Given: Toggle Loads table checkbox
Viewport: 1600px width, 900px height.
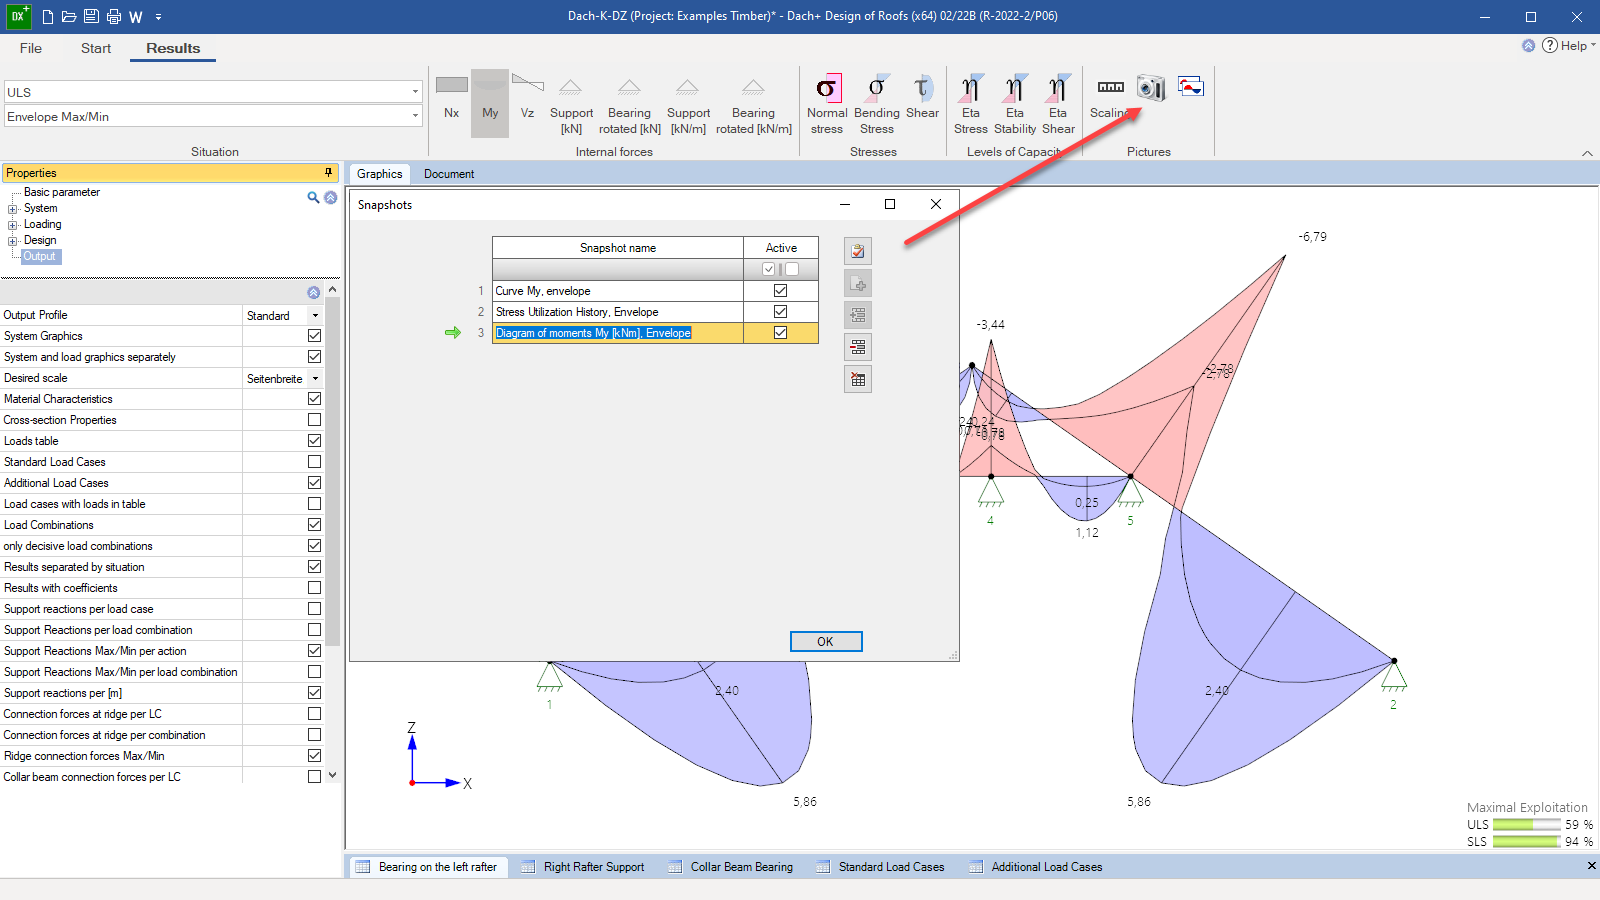Looking at the screenshot, I should coord(315,441).
